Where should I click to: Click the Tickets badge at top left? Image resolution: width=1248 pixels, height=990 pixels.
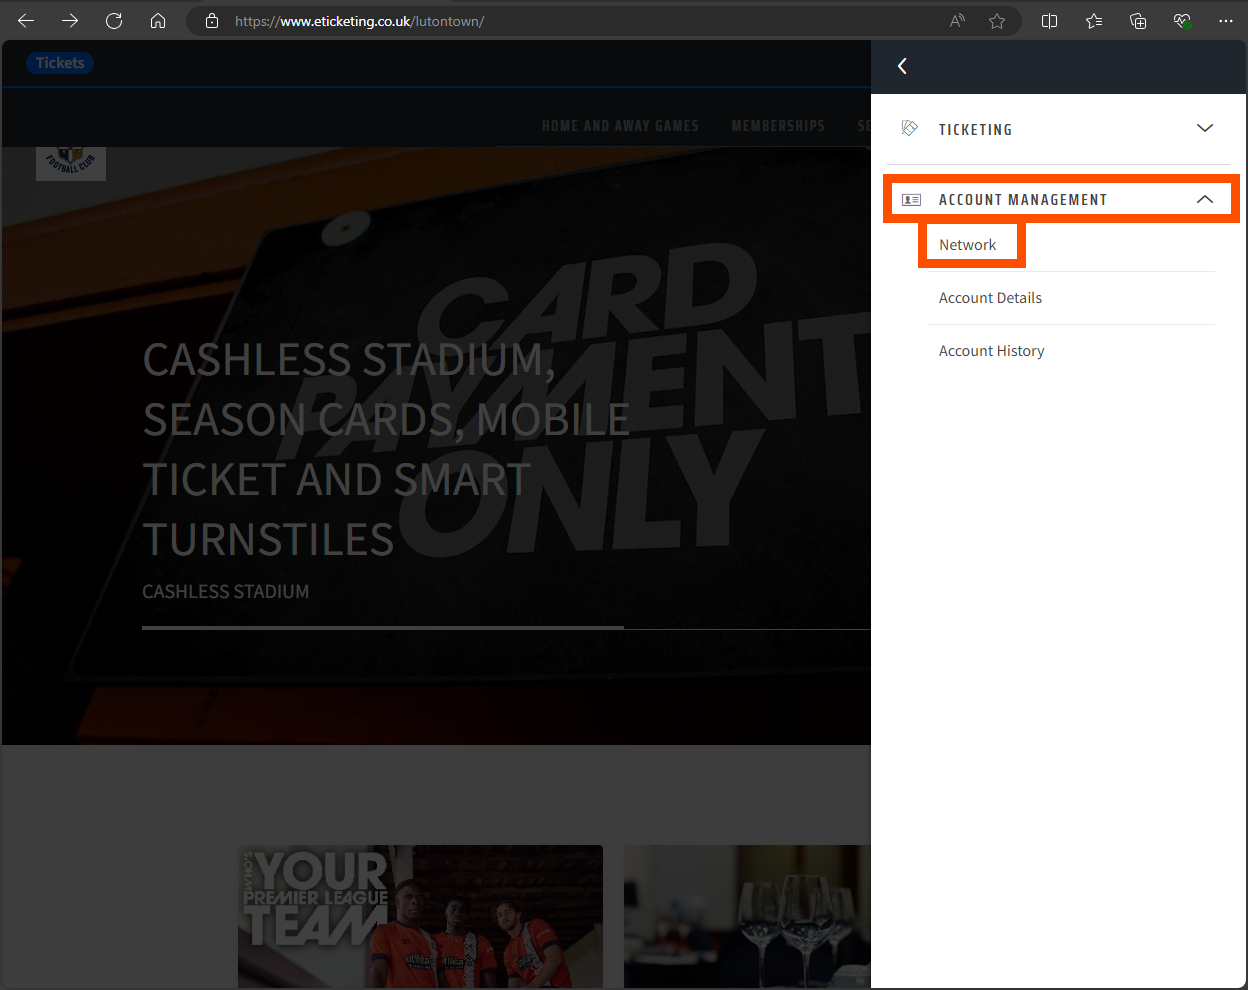[60, 63]
